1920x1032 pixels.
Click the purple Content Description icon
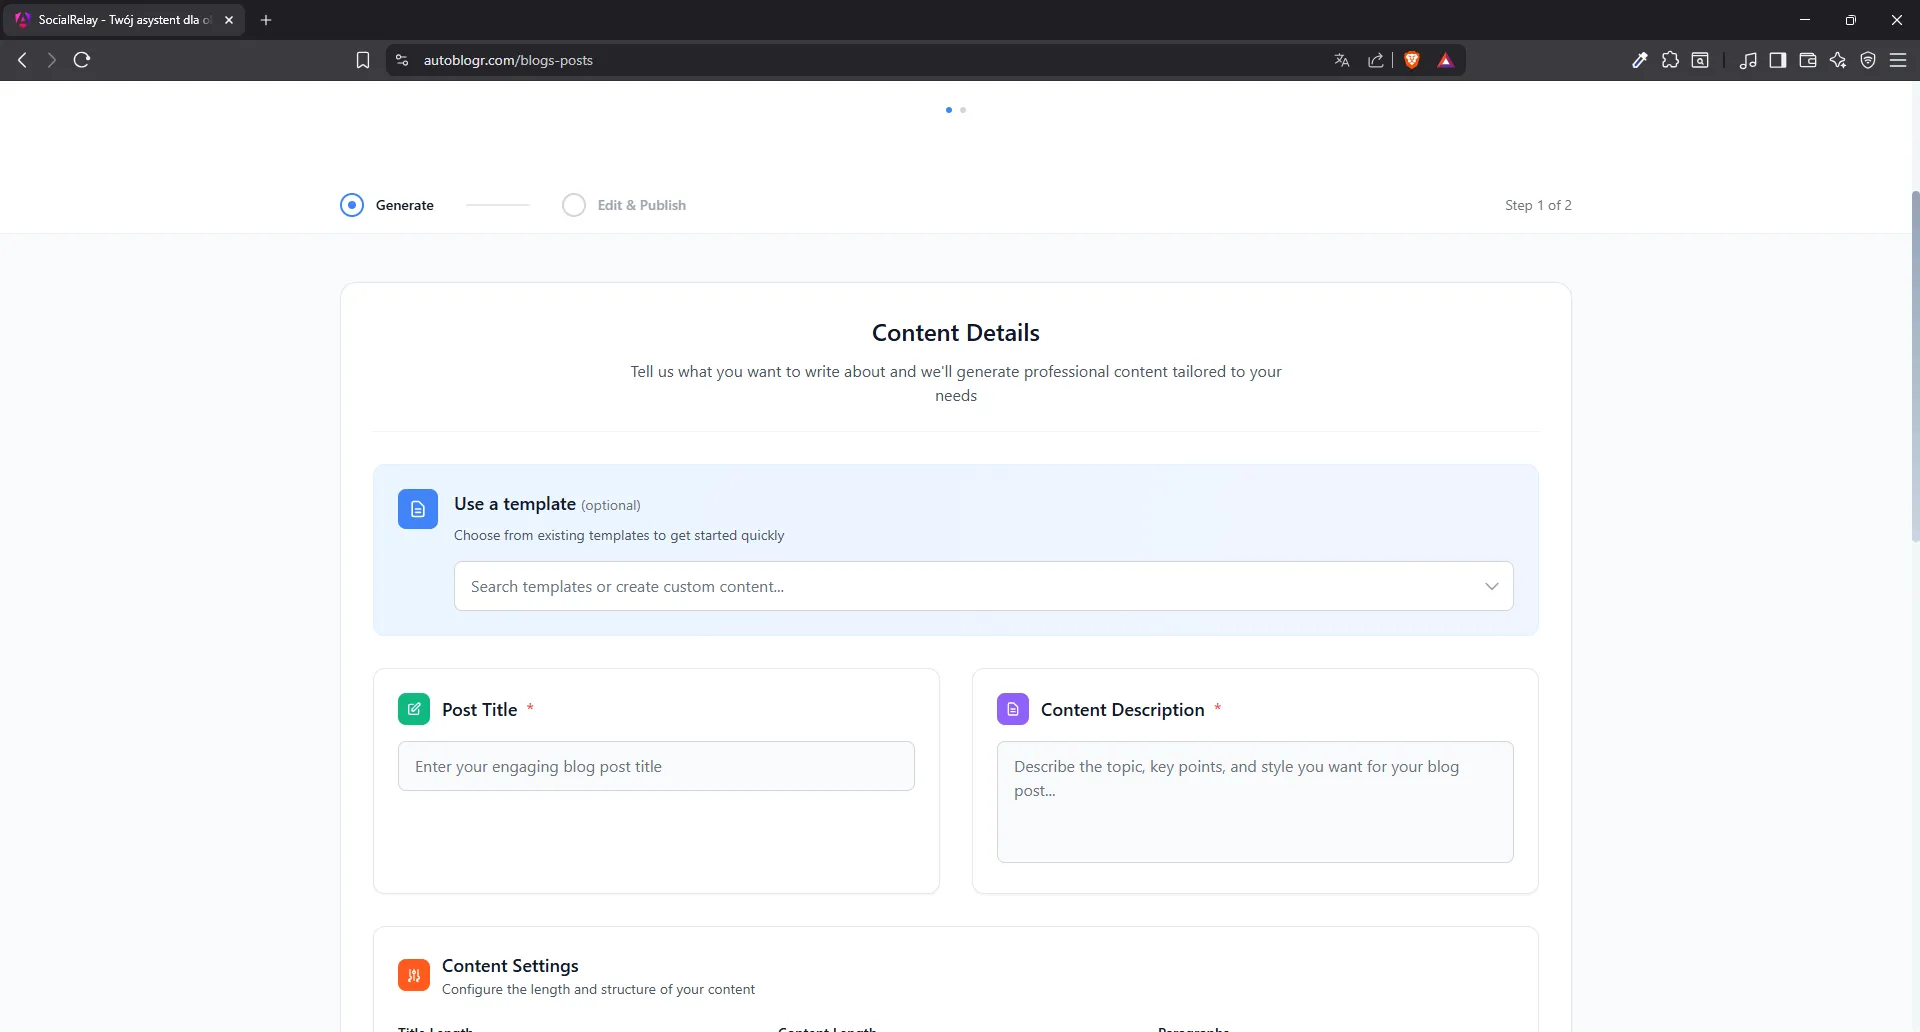click(x=1013, y=709)
